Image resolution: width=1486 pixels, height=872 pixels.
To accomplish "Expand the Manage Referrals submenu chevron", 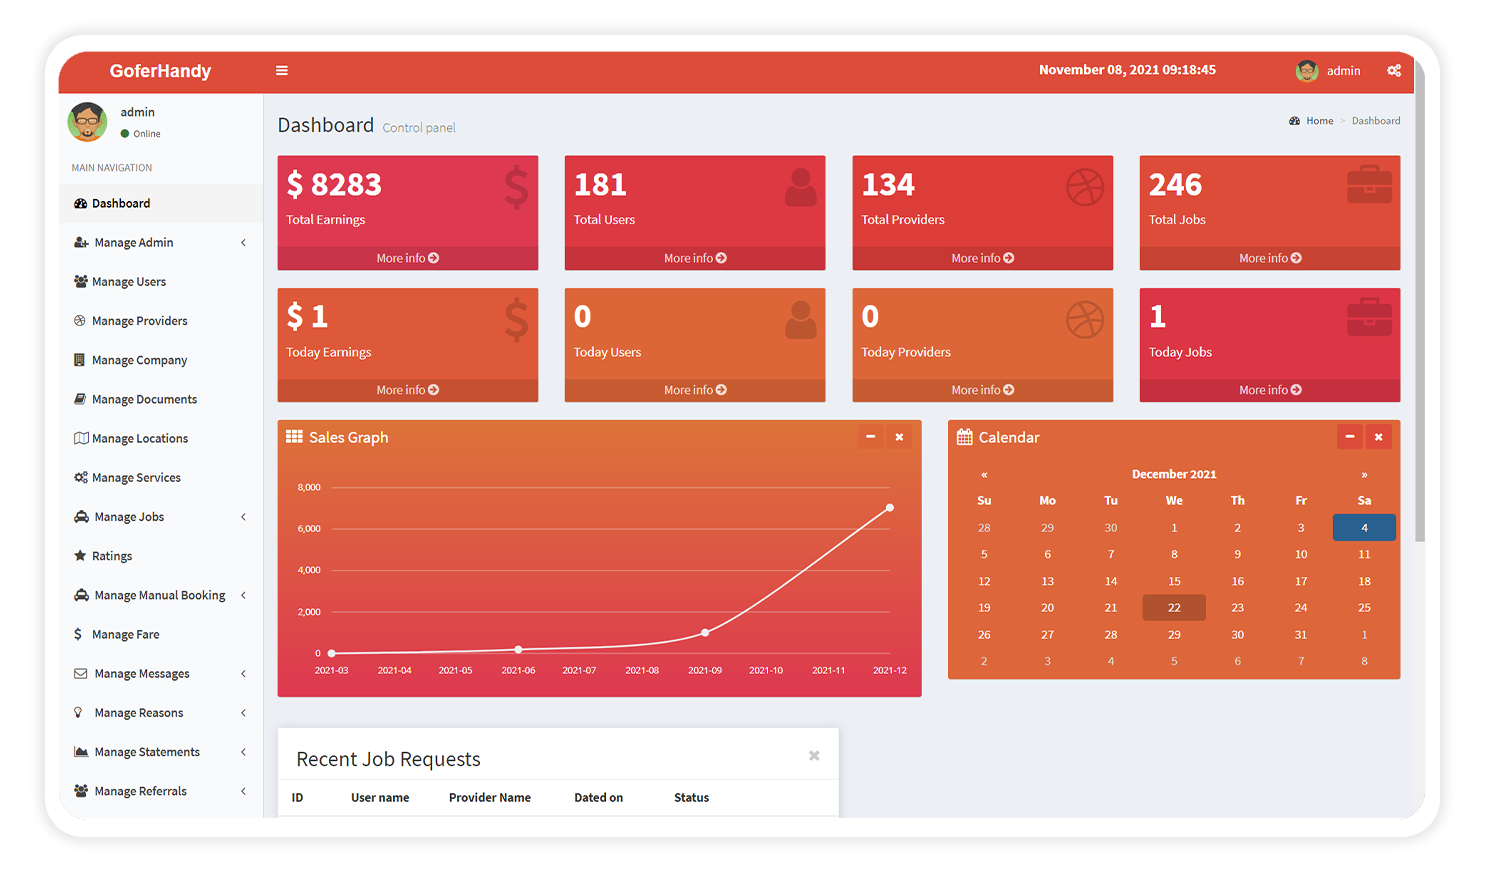I will [x=243, y=791].
